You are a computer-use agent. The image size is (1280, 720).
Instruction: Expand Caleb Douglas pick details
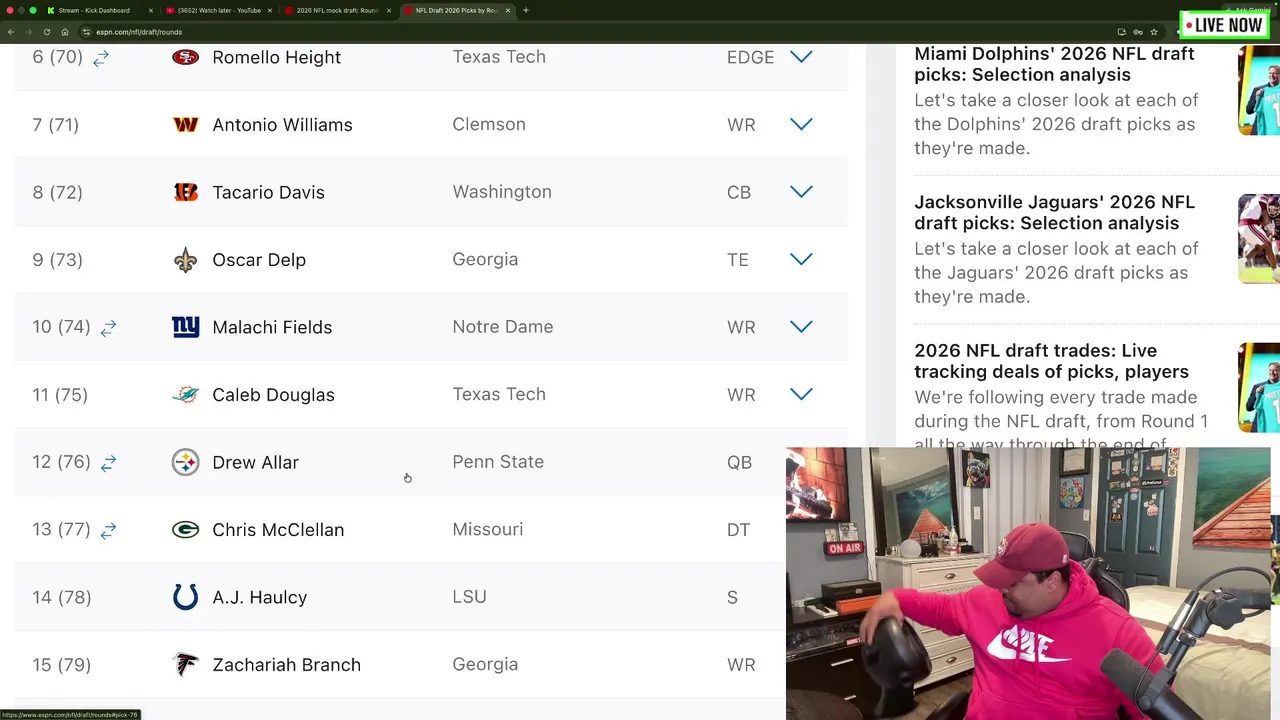click(801, 394)
